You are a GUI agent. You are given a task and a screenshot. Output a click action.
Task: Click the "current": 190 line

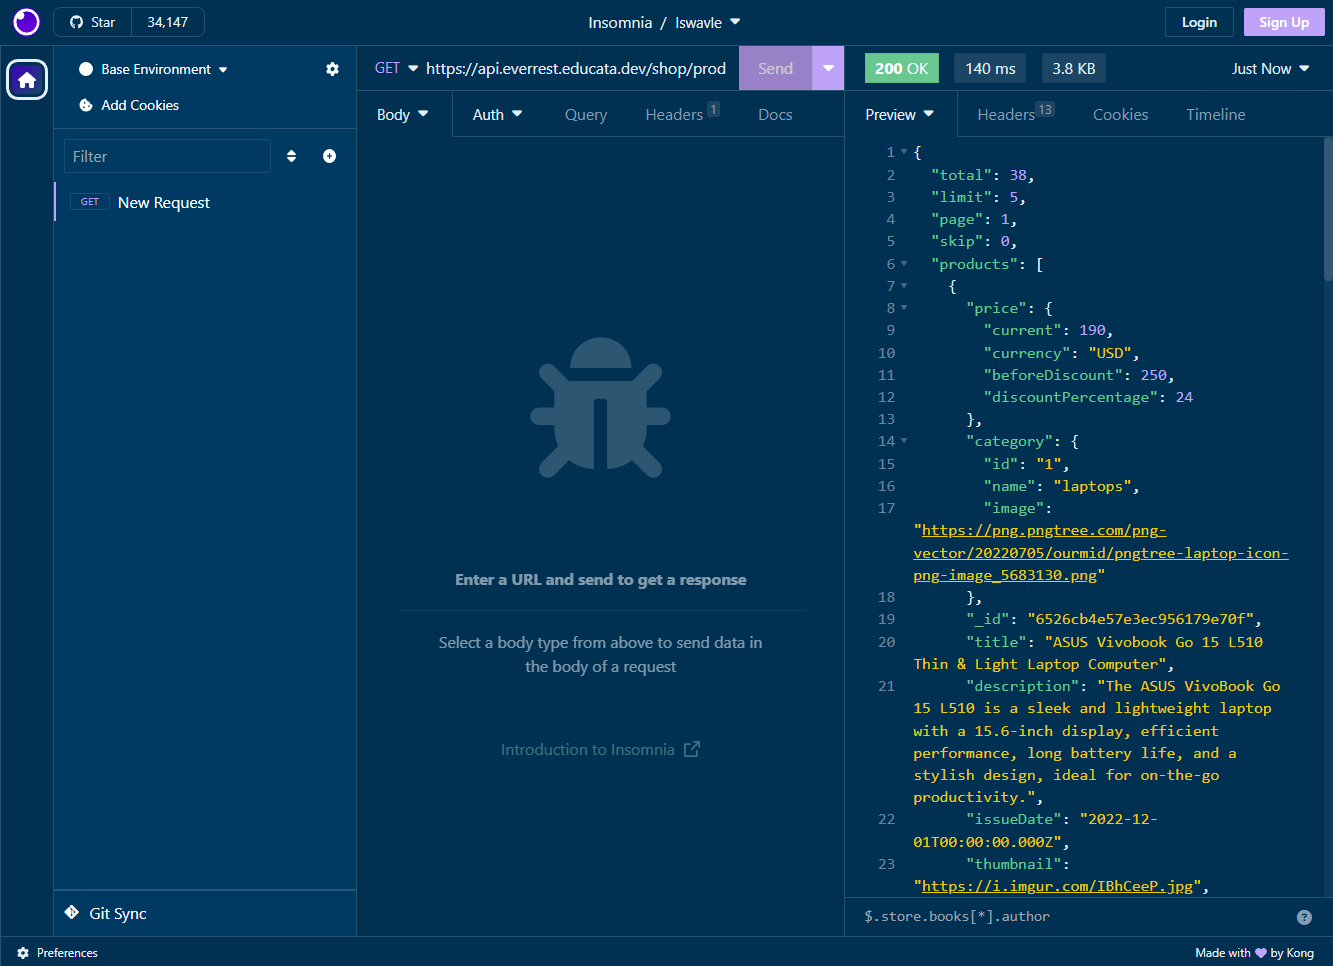click(1048, 330)
